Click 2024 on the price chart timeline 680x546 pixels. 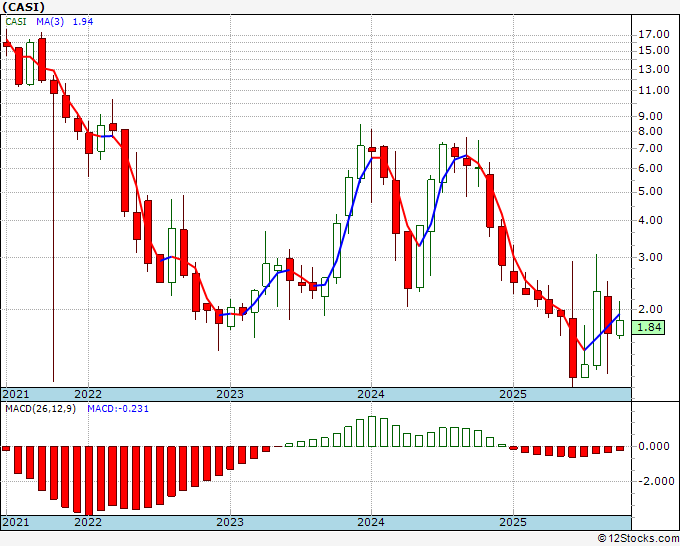(371, 394)
